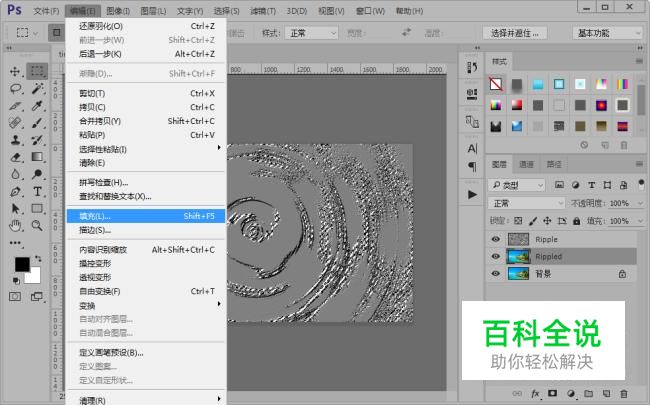Open the 样式 style dropdown
The image size is (650, 405).
tap(311, 33)
